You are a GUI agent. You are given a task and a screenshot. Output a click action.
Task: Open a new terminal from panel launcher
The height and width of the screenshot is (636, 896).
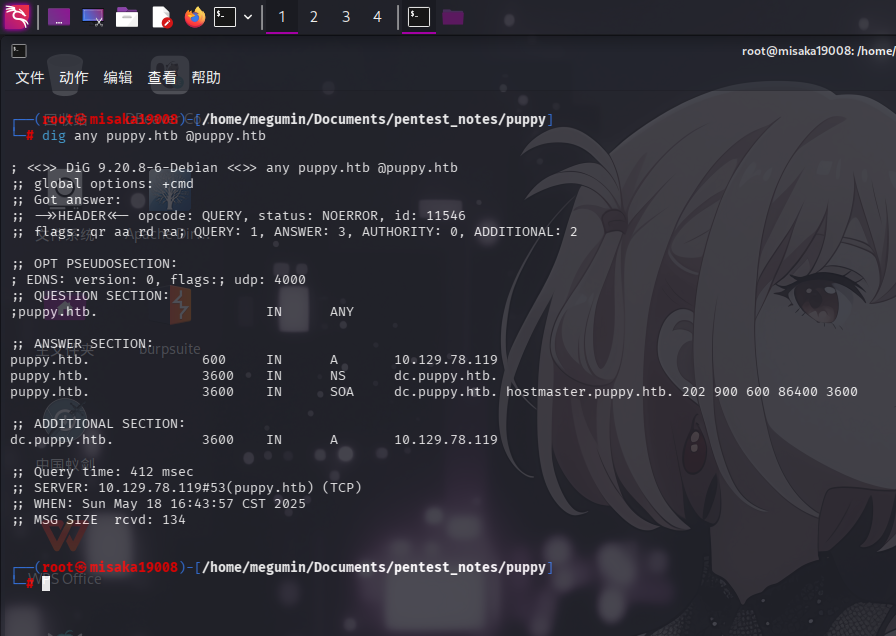click(225, 17)
